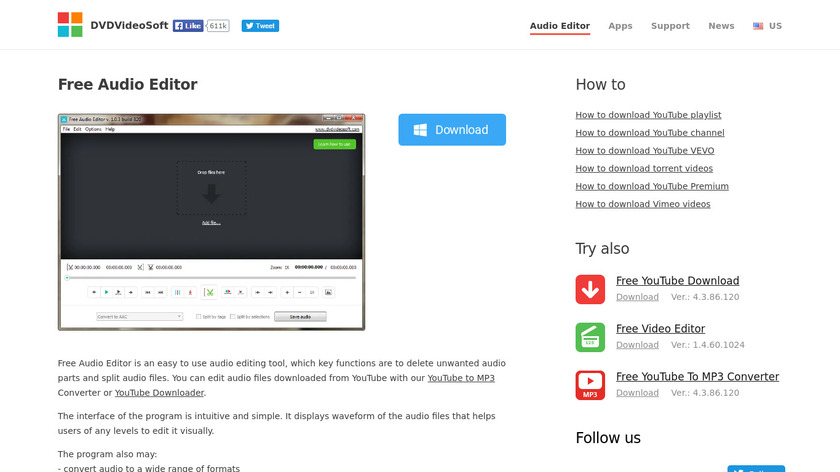Image resolution: width=840 pixels, height=472 pixels.
Task: Click the DVDVideoSoft four-color logo
Action: 70,25
